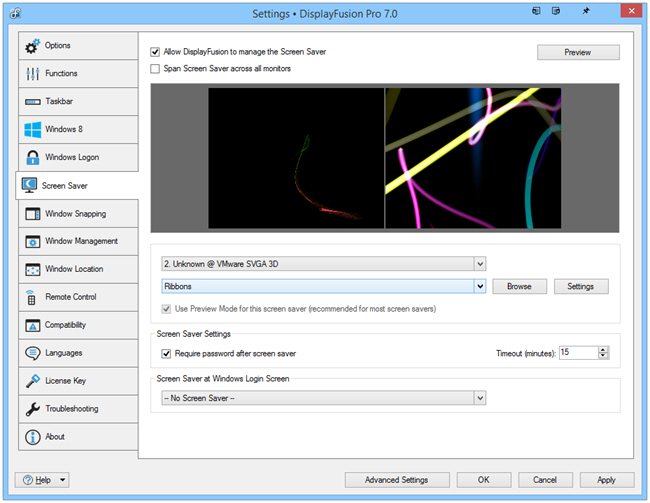Open the Help button dropdown arrow
The width and height of the screenshot is (650, 503).
tap(63, 480)
